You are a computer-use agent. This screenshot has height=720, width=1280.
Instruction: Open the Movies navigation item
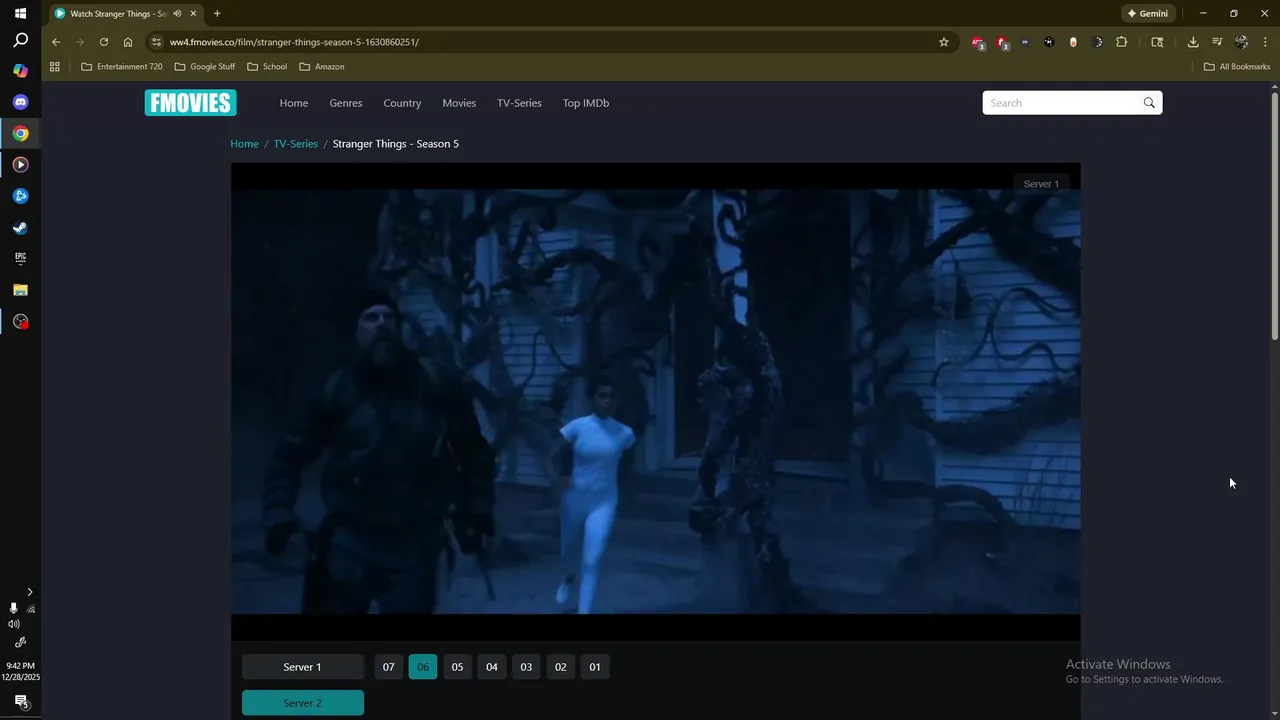[x=459, y=103]
